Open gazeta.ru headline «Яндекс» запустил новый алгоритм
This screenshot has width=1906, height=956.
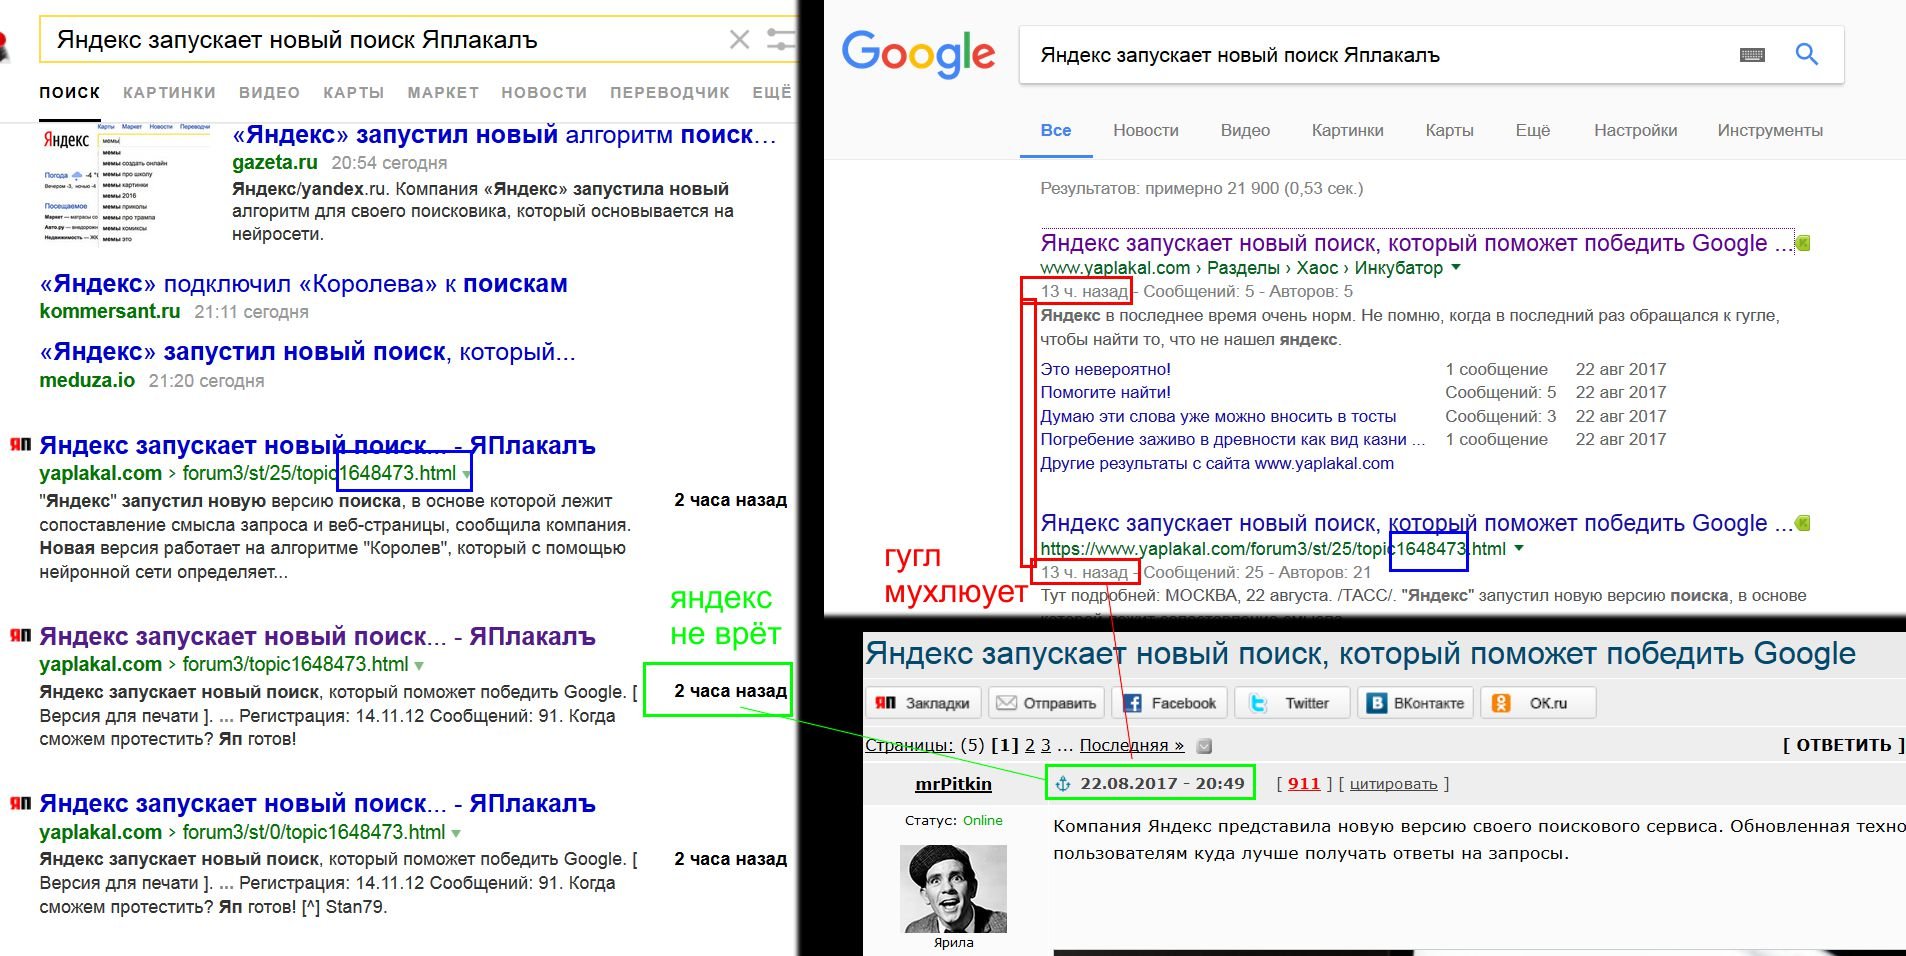(504, 135)
